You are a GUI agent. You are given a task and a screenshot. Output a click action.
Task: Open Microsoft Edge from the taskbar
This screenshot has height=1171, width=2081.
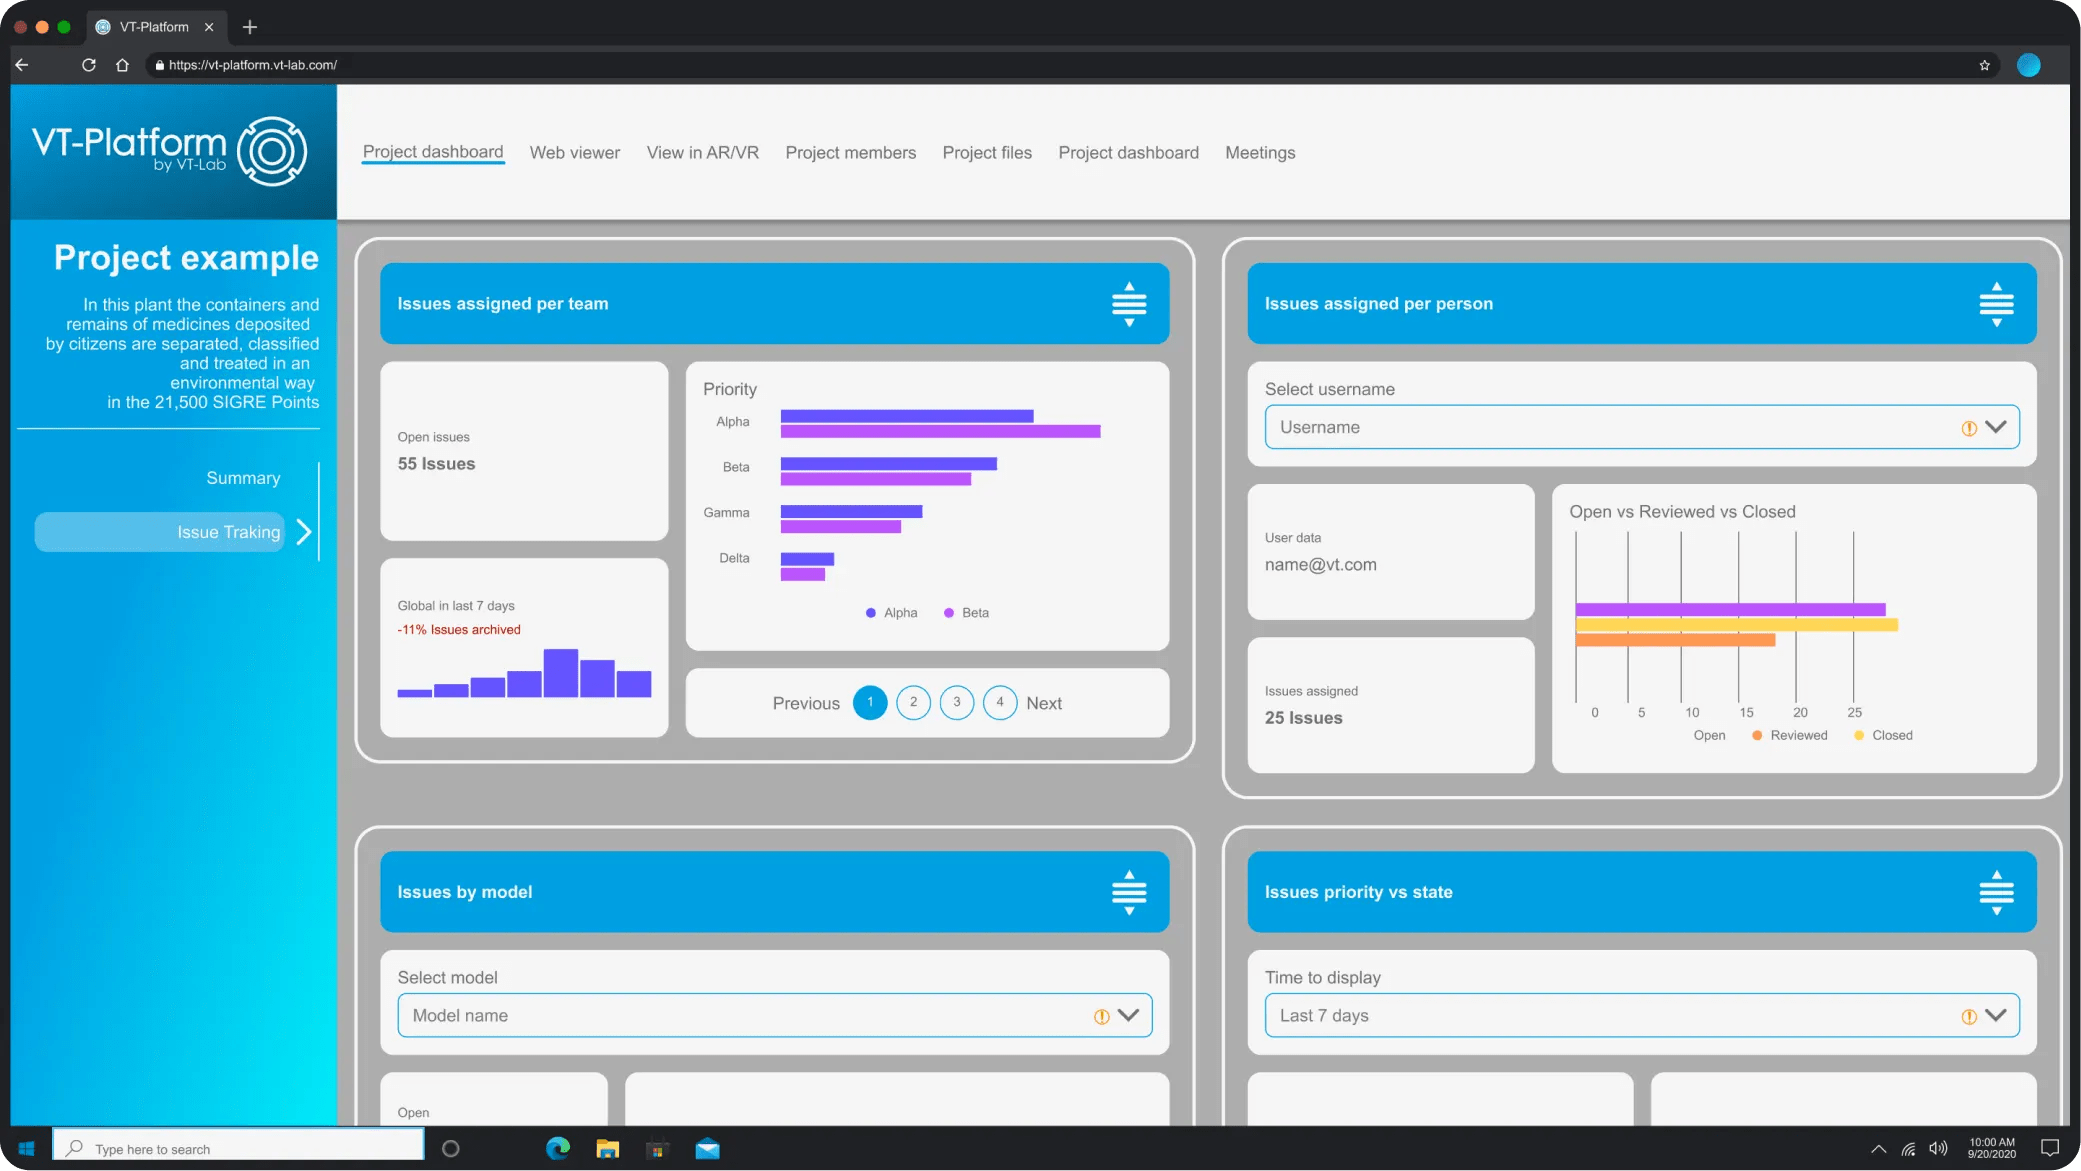point(557,1148)
